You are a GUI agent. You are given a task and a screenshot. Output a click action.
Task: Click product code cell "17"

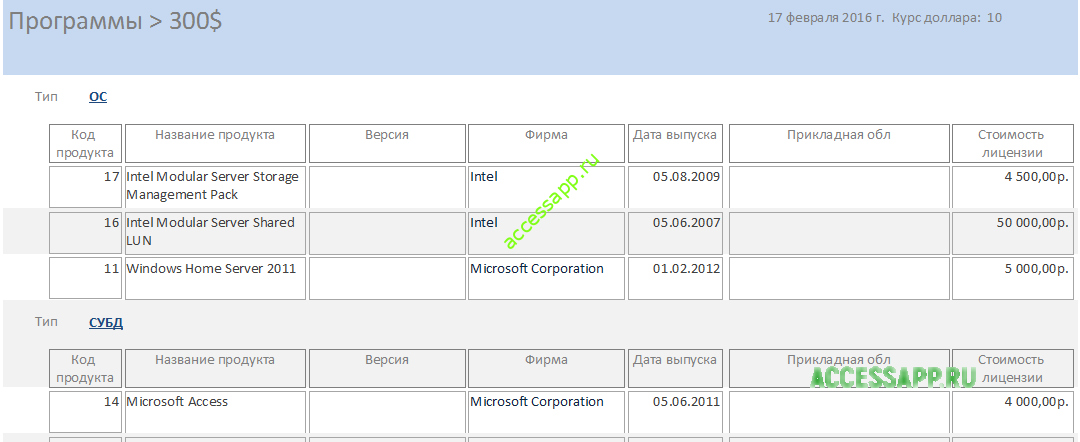(x=85, y=187)
